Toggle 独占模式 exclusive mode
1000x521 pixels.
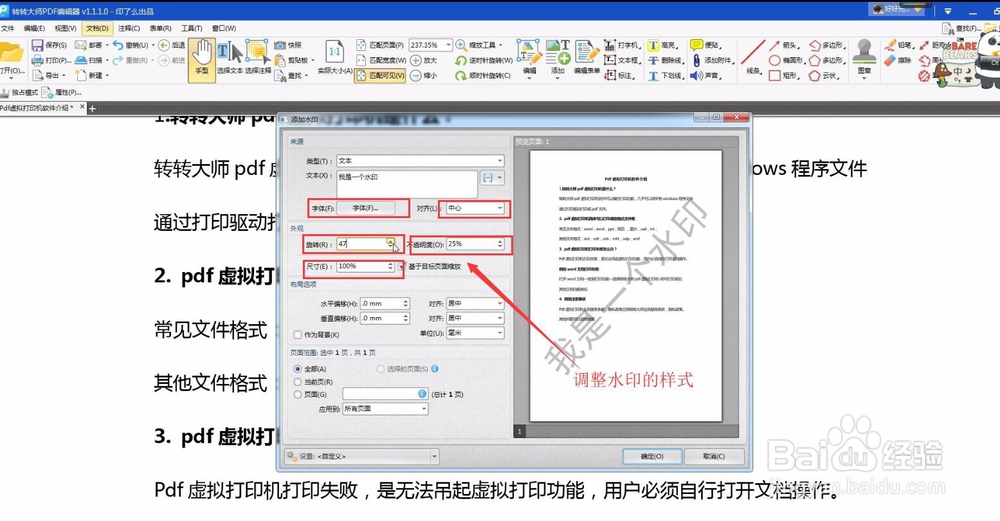19,92
